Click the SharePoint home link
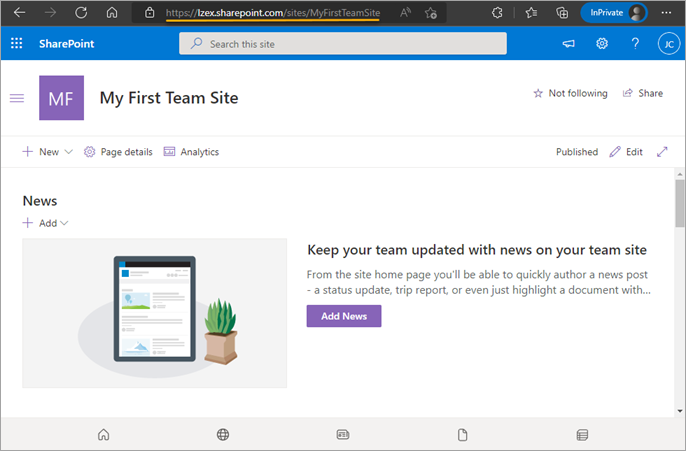The width and height of the screenshot is (686, 451). (x=66, y=44)
